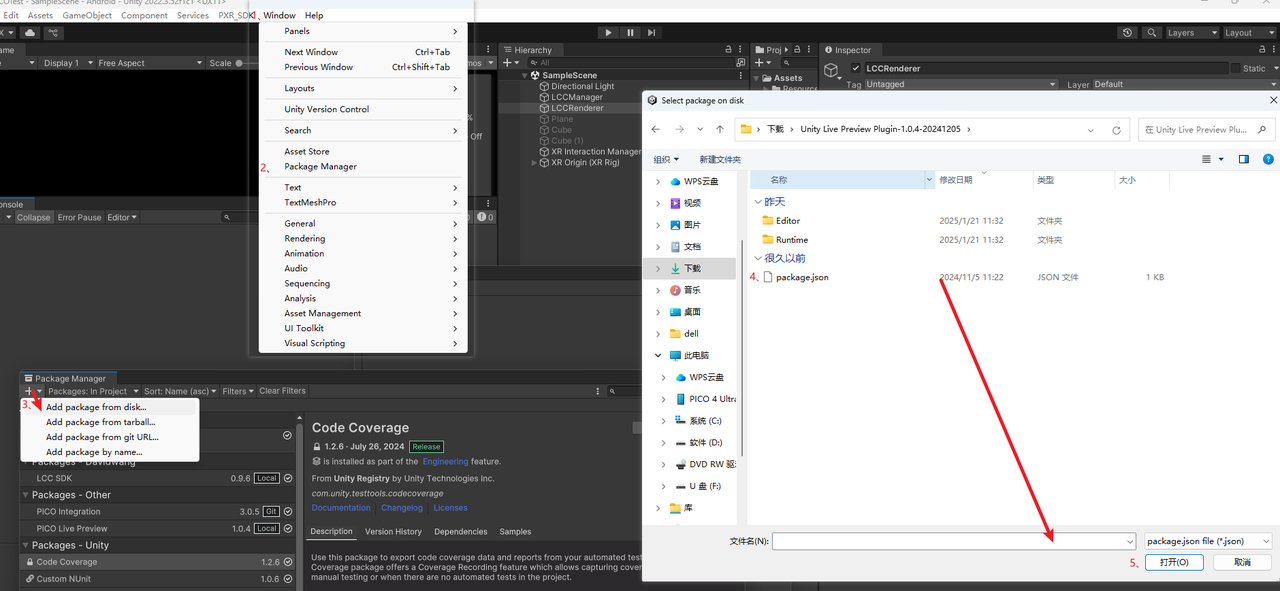Select LCCRenderer object in the Hierarchy
This screenshot has width=1280, height=591.
coord(577,108)
